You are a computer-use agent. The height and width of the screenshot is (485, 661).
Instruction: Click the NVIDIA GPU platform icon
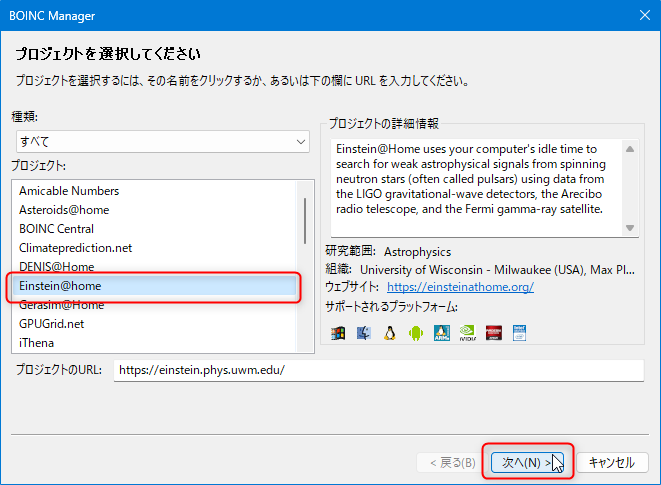[x=468, y=333]
